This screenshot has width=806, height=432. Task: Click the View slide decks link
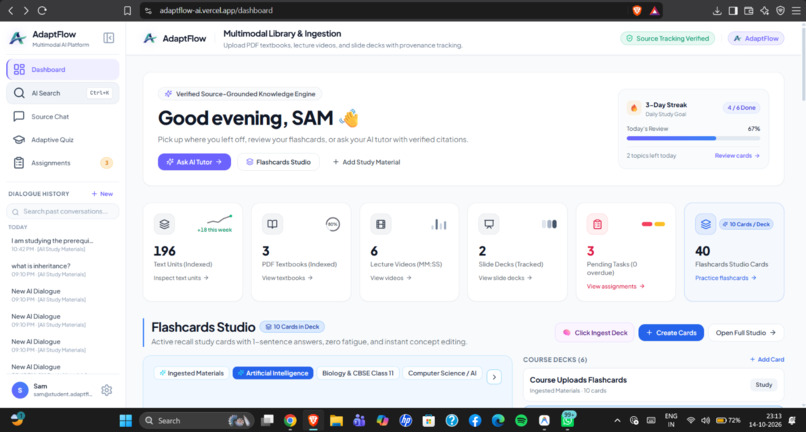point(505,278)
